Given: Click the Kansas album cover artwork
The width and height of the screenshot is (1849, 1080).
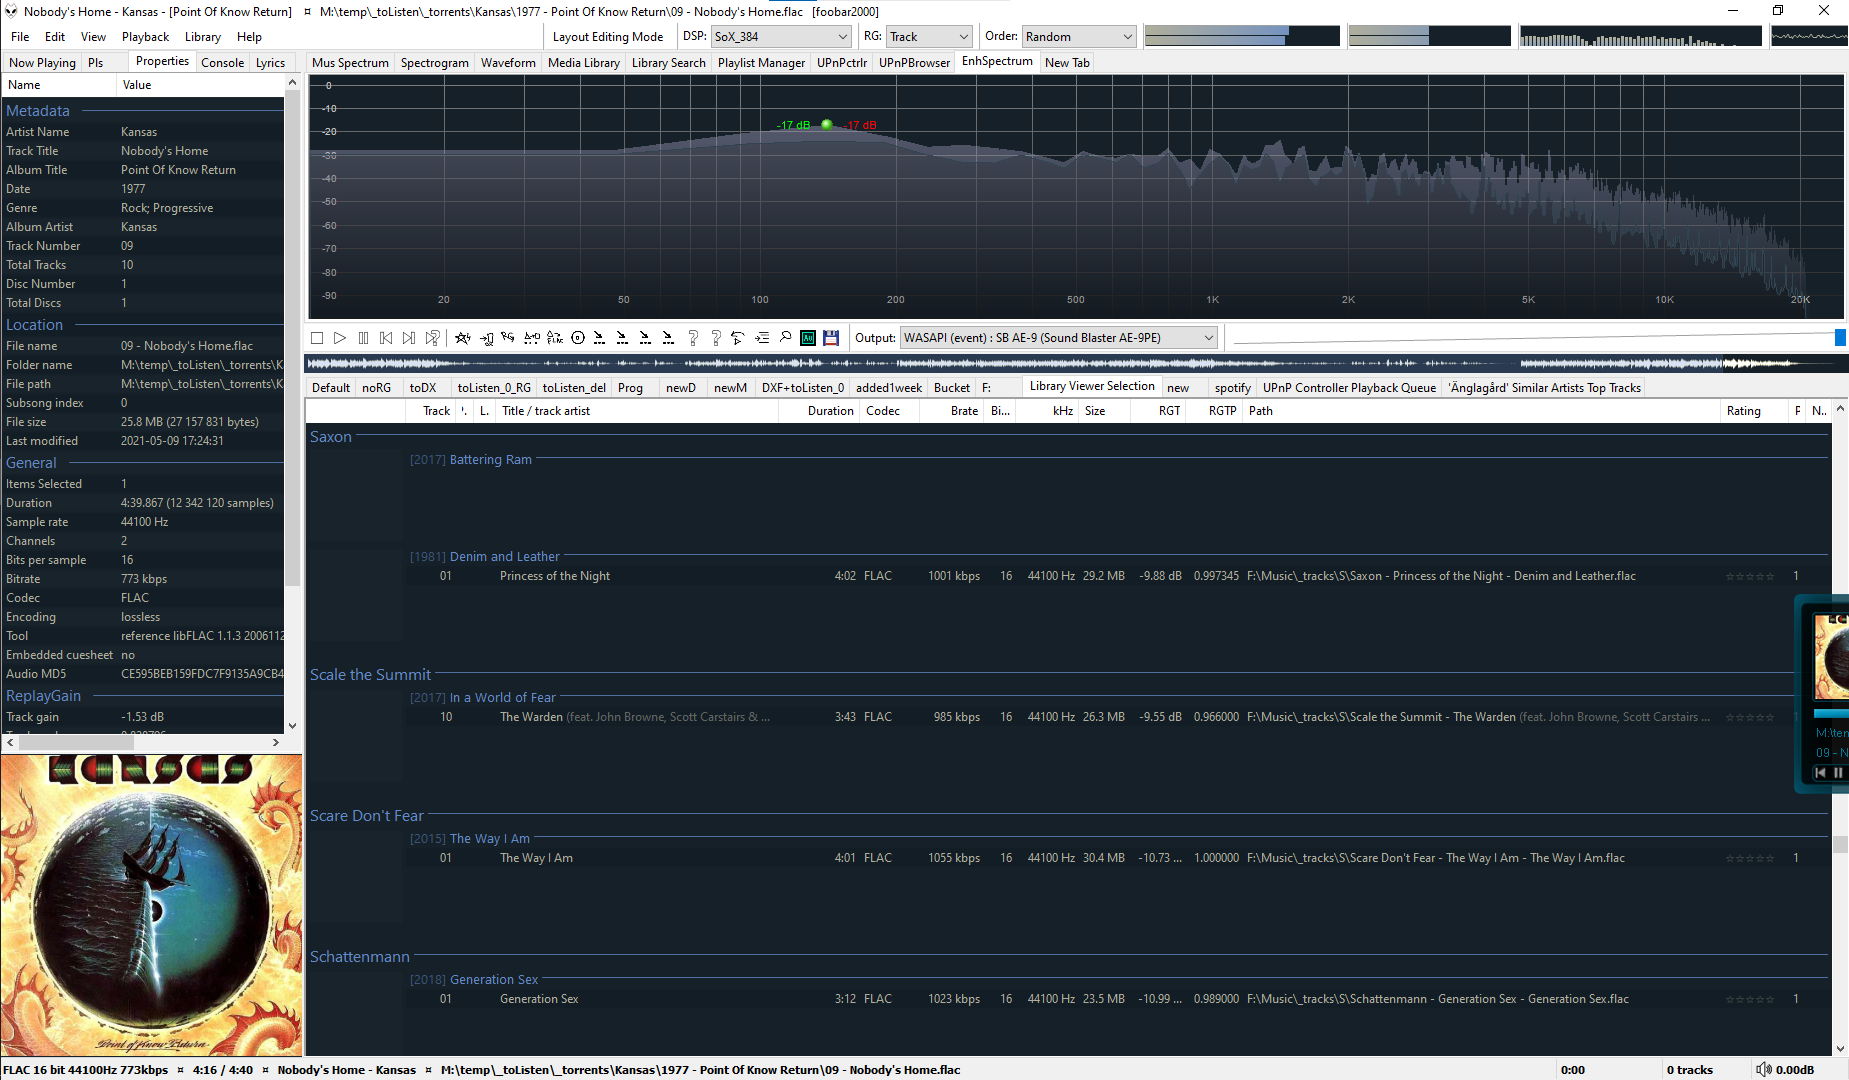Looking at the screenshot, I should (x=151, y=905).
